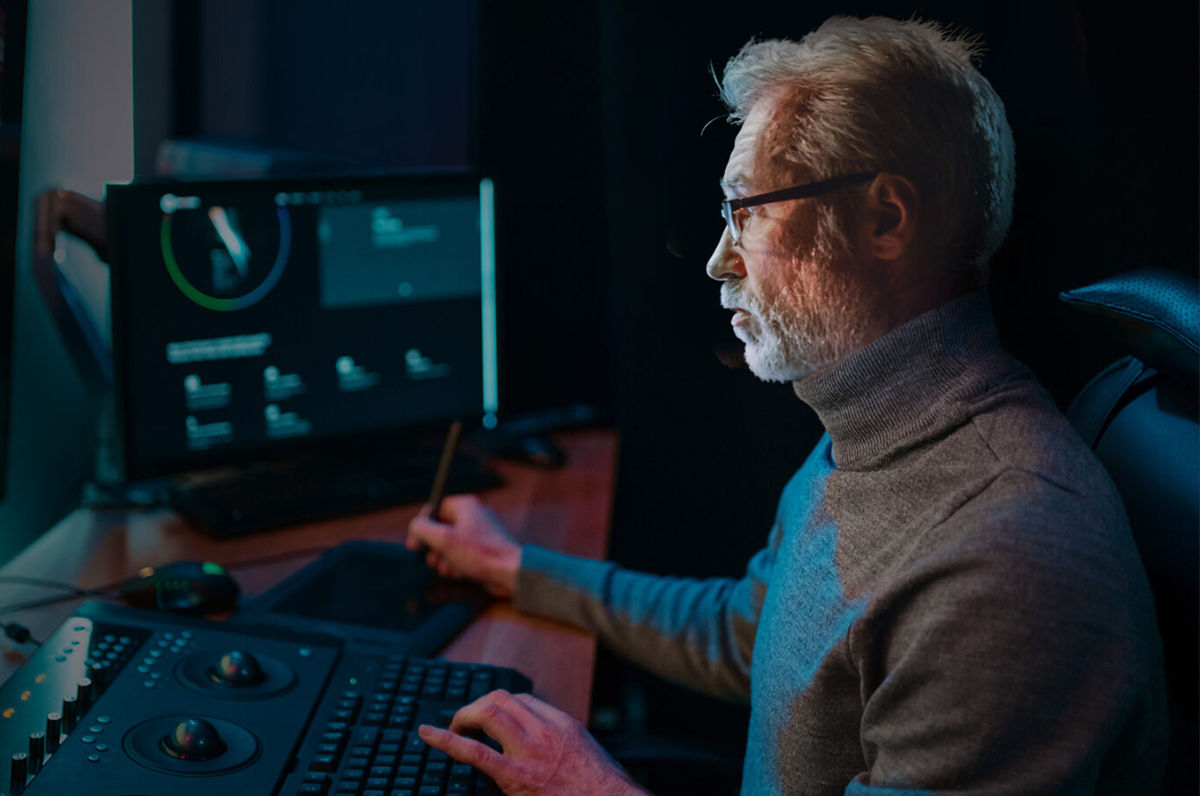
Task: Click the round badge icon above the circular gauge
Action: (167, 204)
